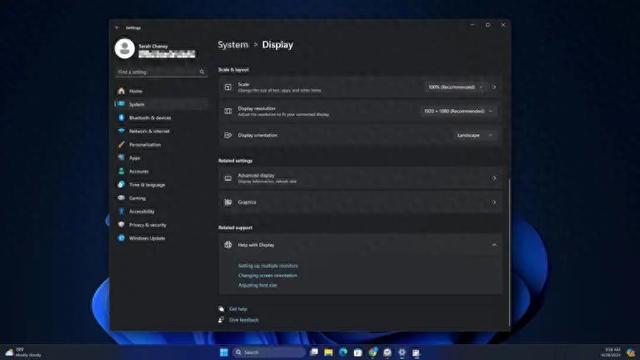Open the Settings gear taskbar icon

[402, 352]
